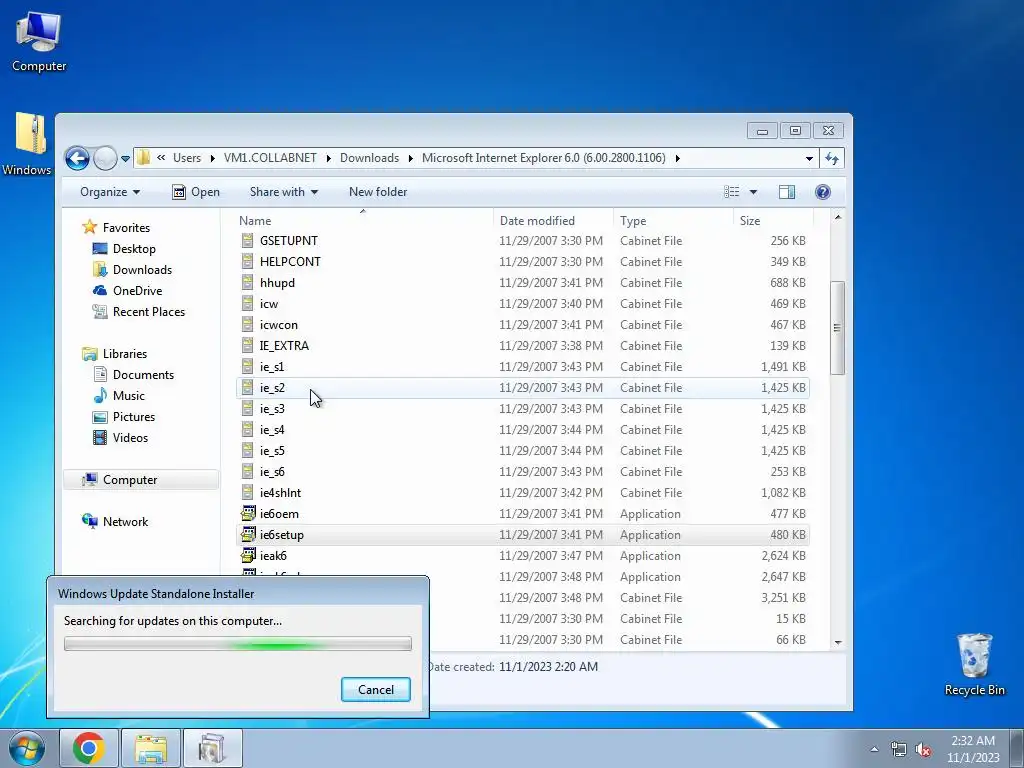Viewport: 1024px width, 768px height.
Task: Select the HELPCONT cabinet file icon
Action: pyautogui.click(x=248, y=261)
